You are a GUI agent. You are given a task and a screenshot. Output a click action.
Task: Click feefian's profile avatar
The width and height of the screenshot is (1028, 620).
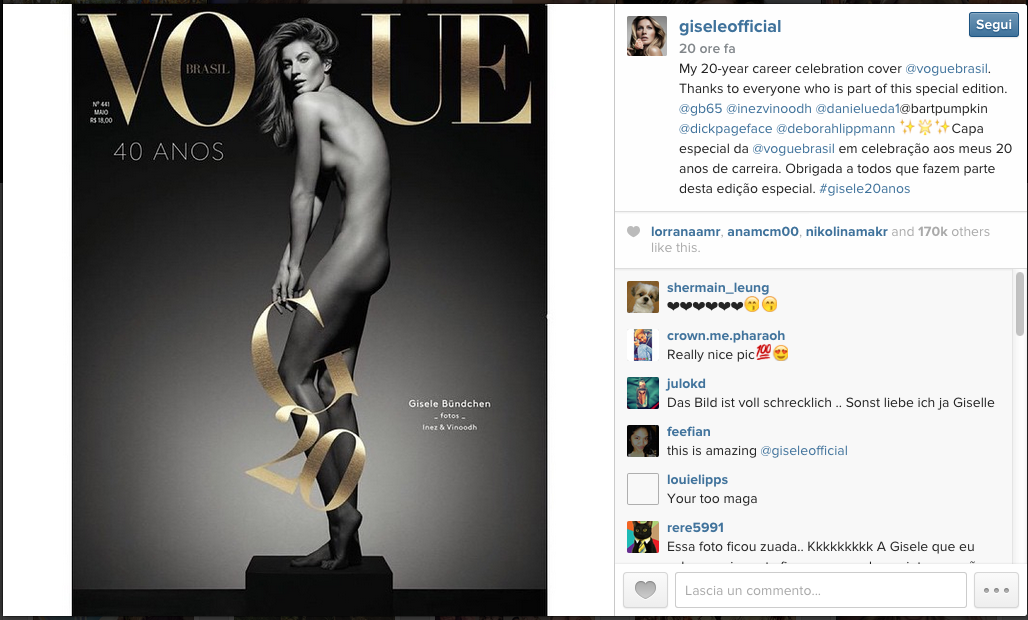(x=642, y=440)
